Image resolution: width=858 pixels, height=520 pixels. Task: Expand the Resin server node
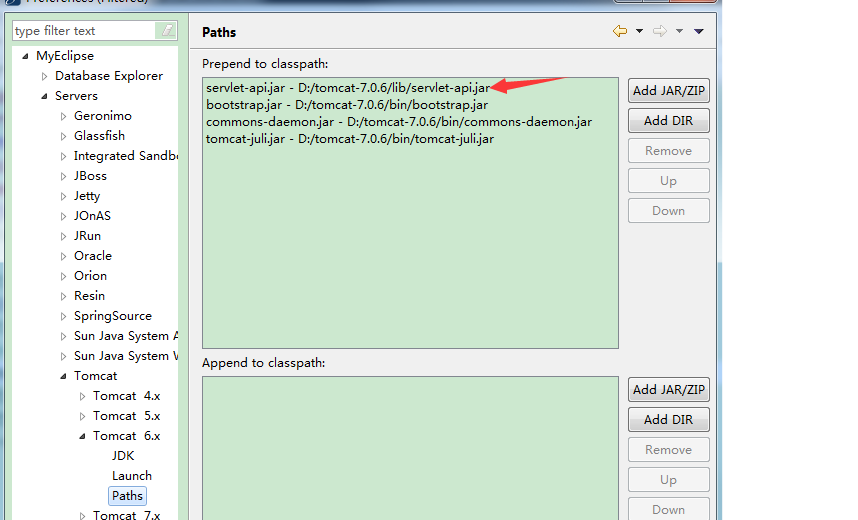[63, 296]
